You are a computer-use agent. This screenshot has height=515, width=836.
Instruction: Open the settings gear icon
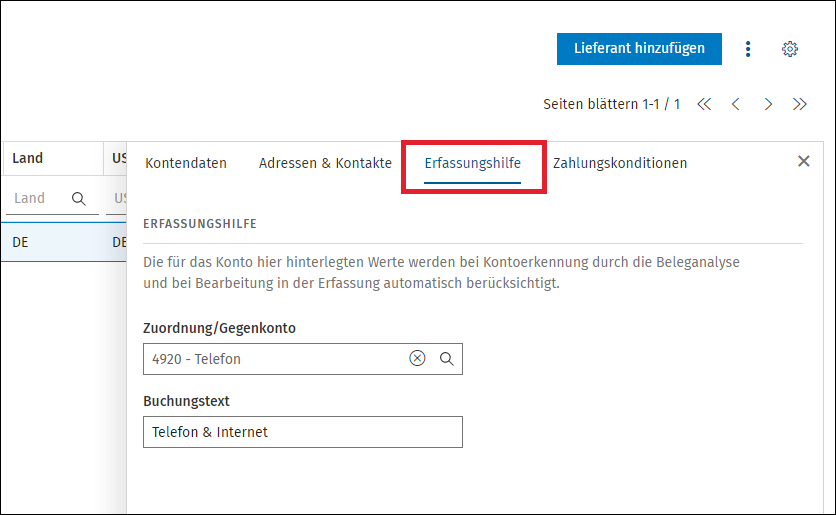[x=790, y=49]
